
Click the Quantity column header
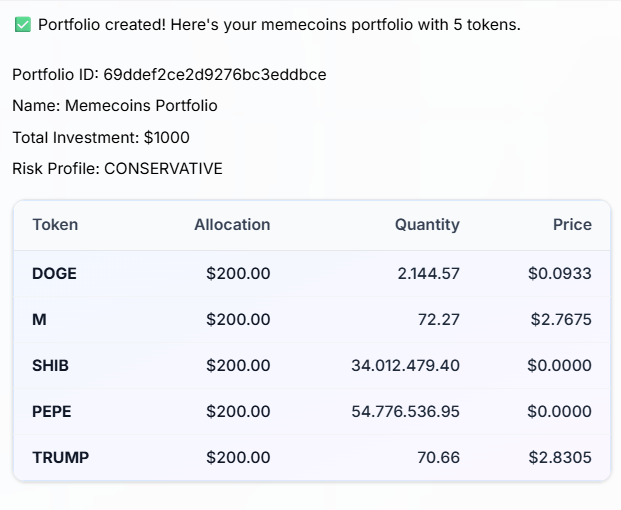point(427,225)
